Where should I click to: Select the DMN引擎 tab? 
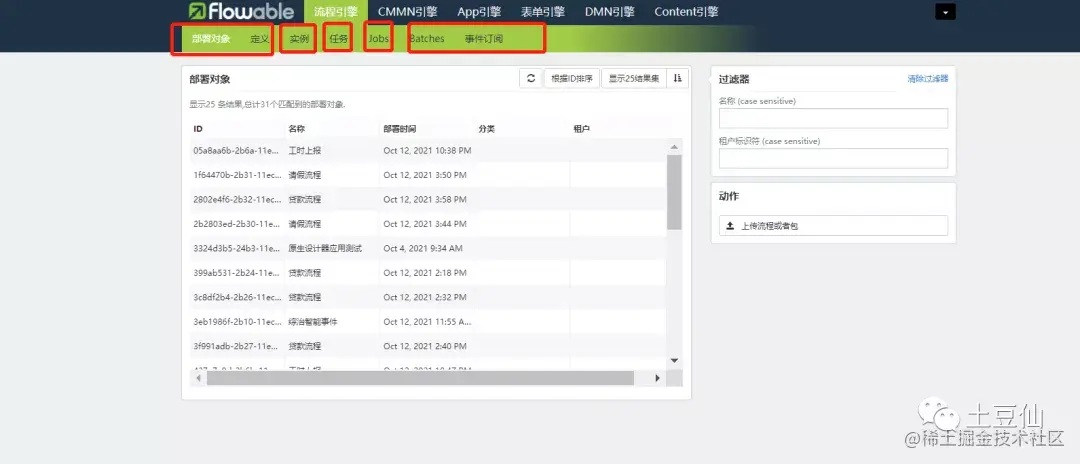click(610, 12)
